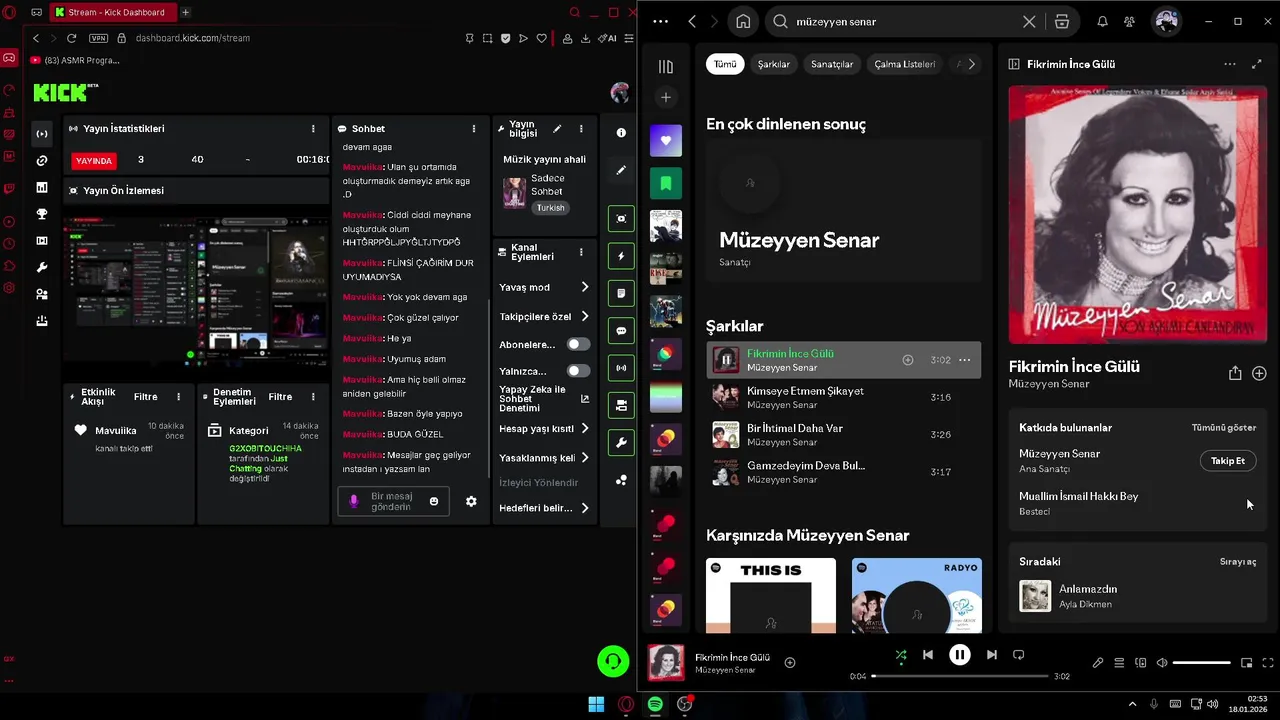Open emoji picker in Kick chat

(434, 501)
